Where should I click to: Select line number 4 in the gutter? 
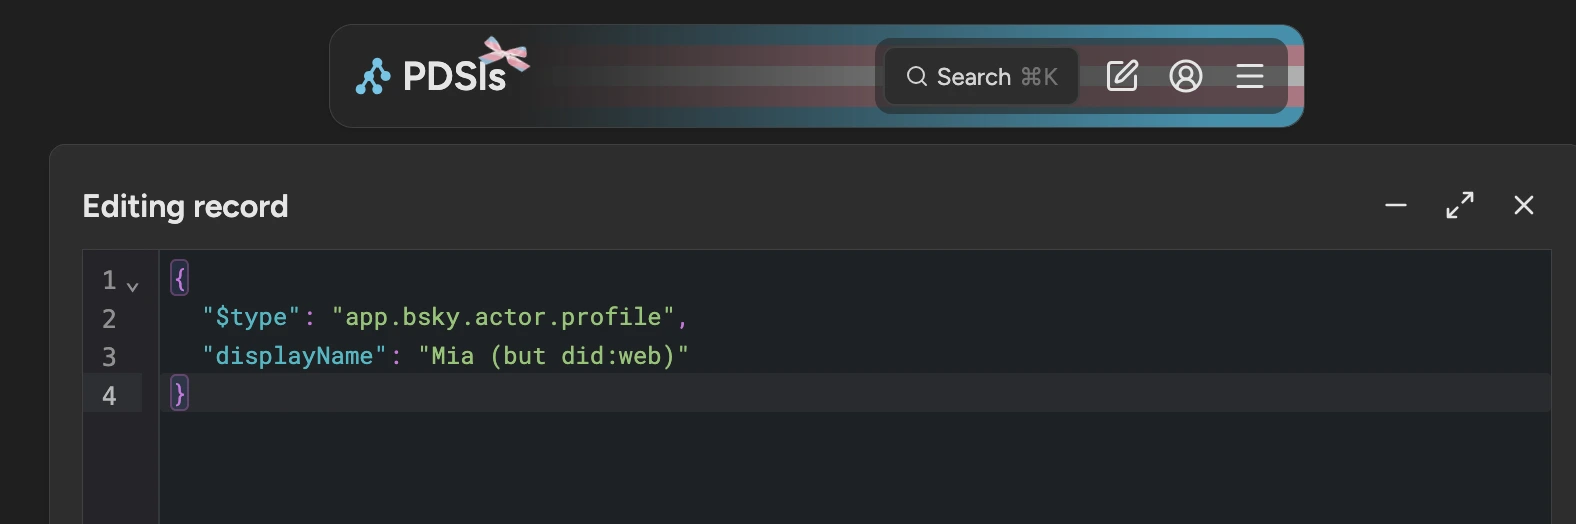(x=109, y=396)
